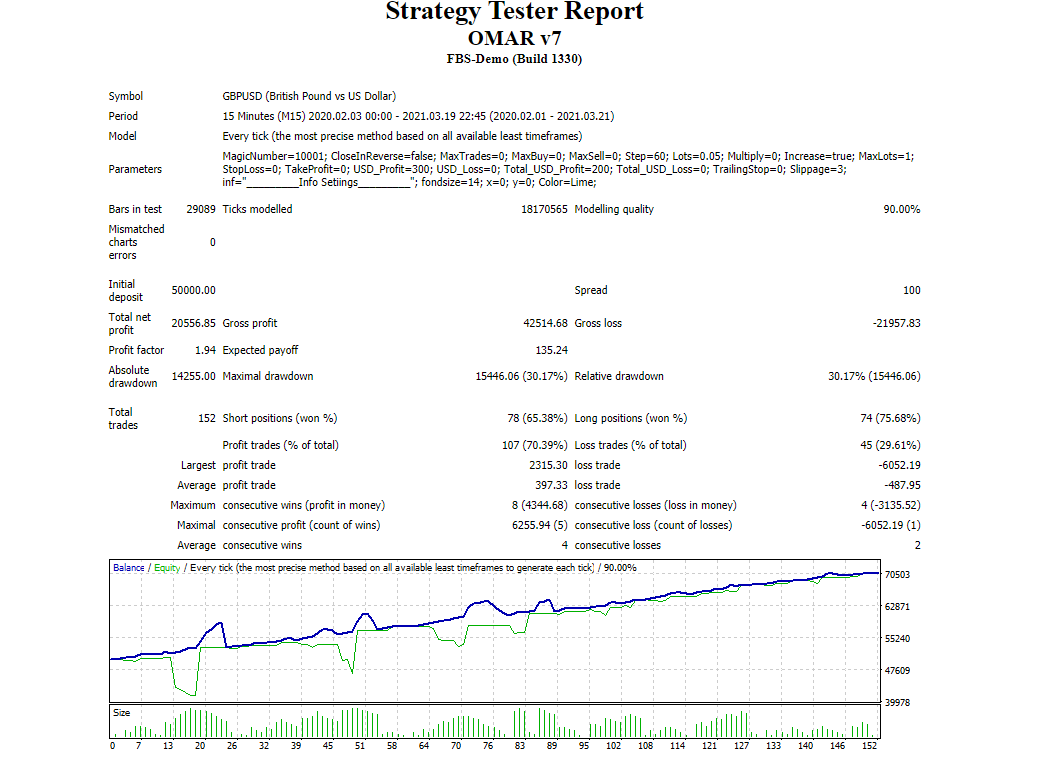Click the Strategy Tester Report title
This screenshot has height=759, width=1056.
pyautogui.click(x=514, y=12)
